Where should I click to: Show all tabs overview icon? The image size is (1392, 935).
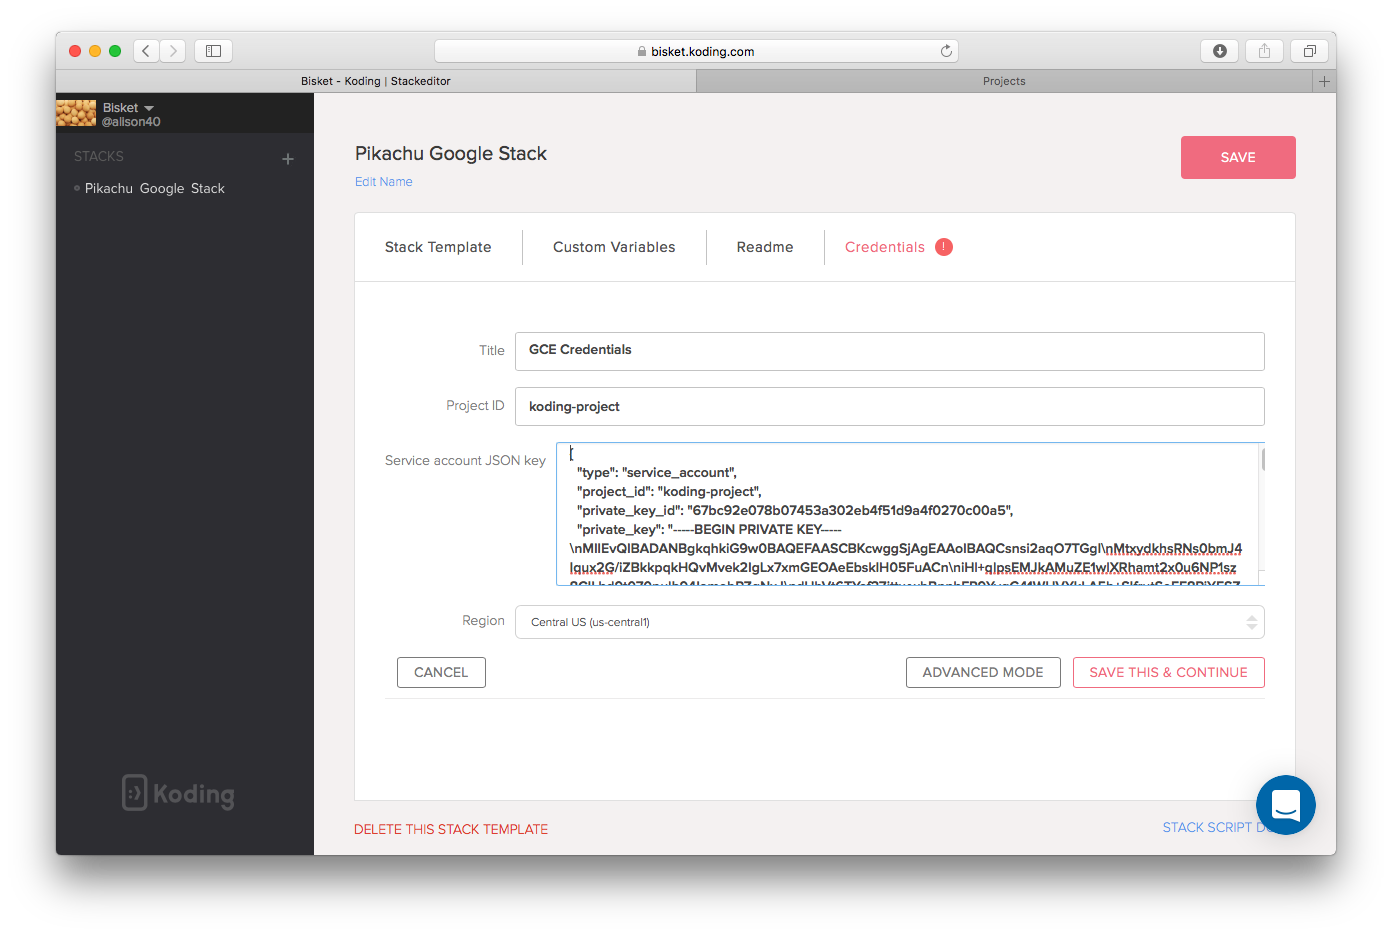[x=1309, y=51]
